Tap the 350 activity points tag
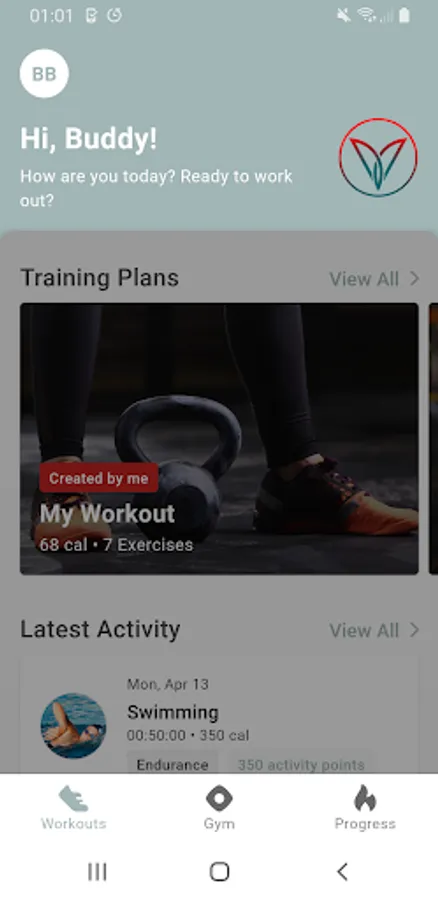Screen dimensions: 438x900 pos(301,765)
